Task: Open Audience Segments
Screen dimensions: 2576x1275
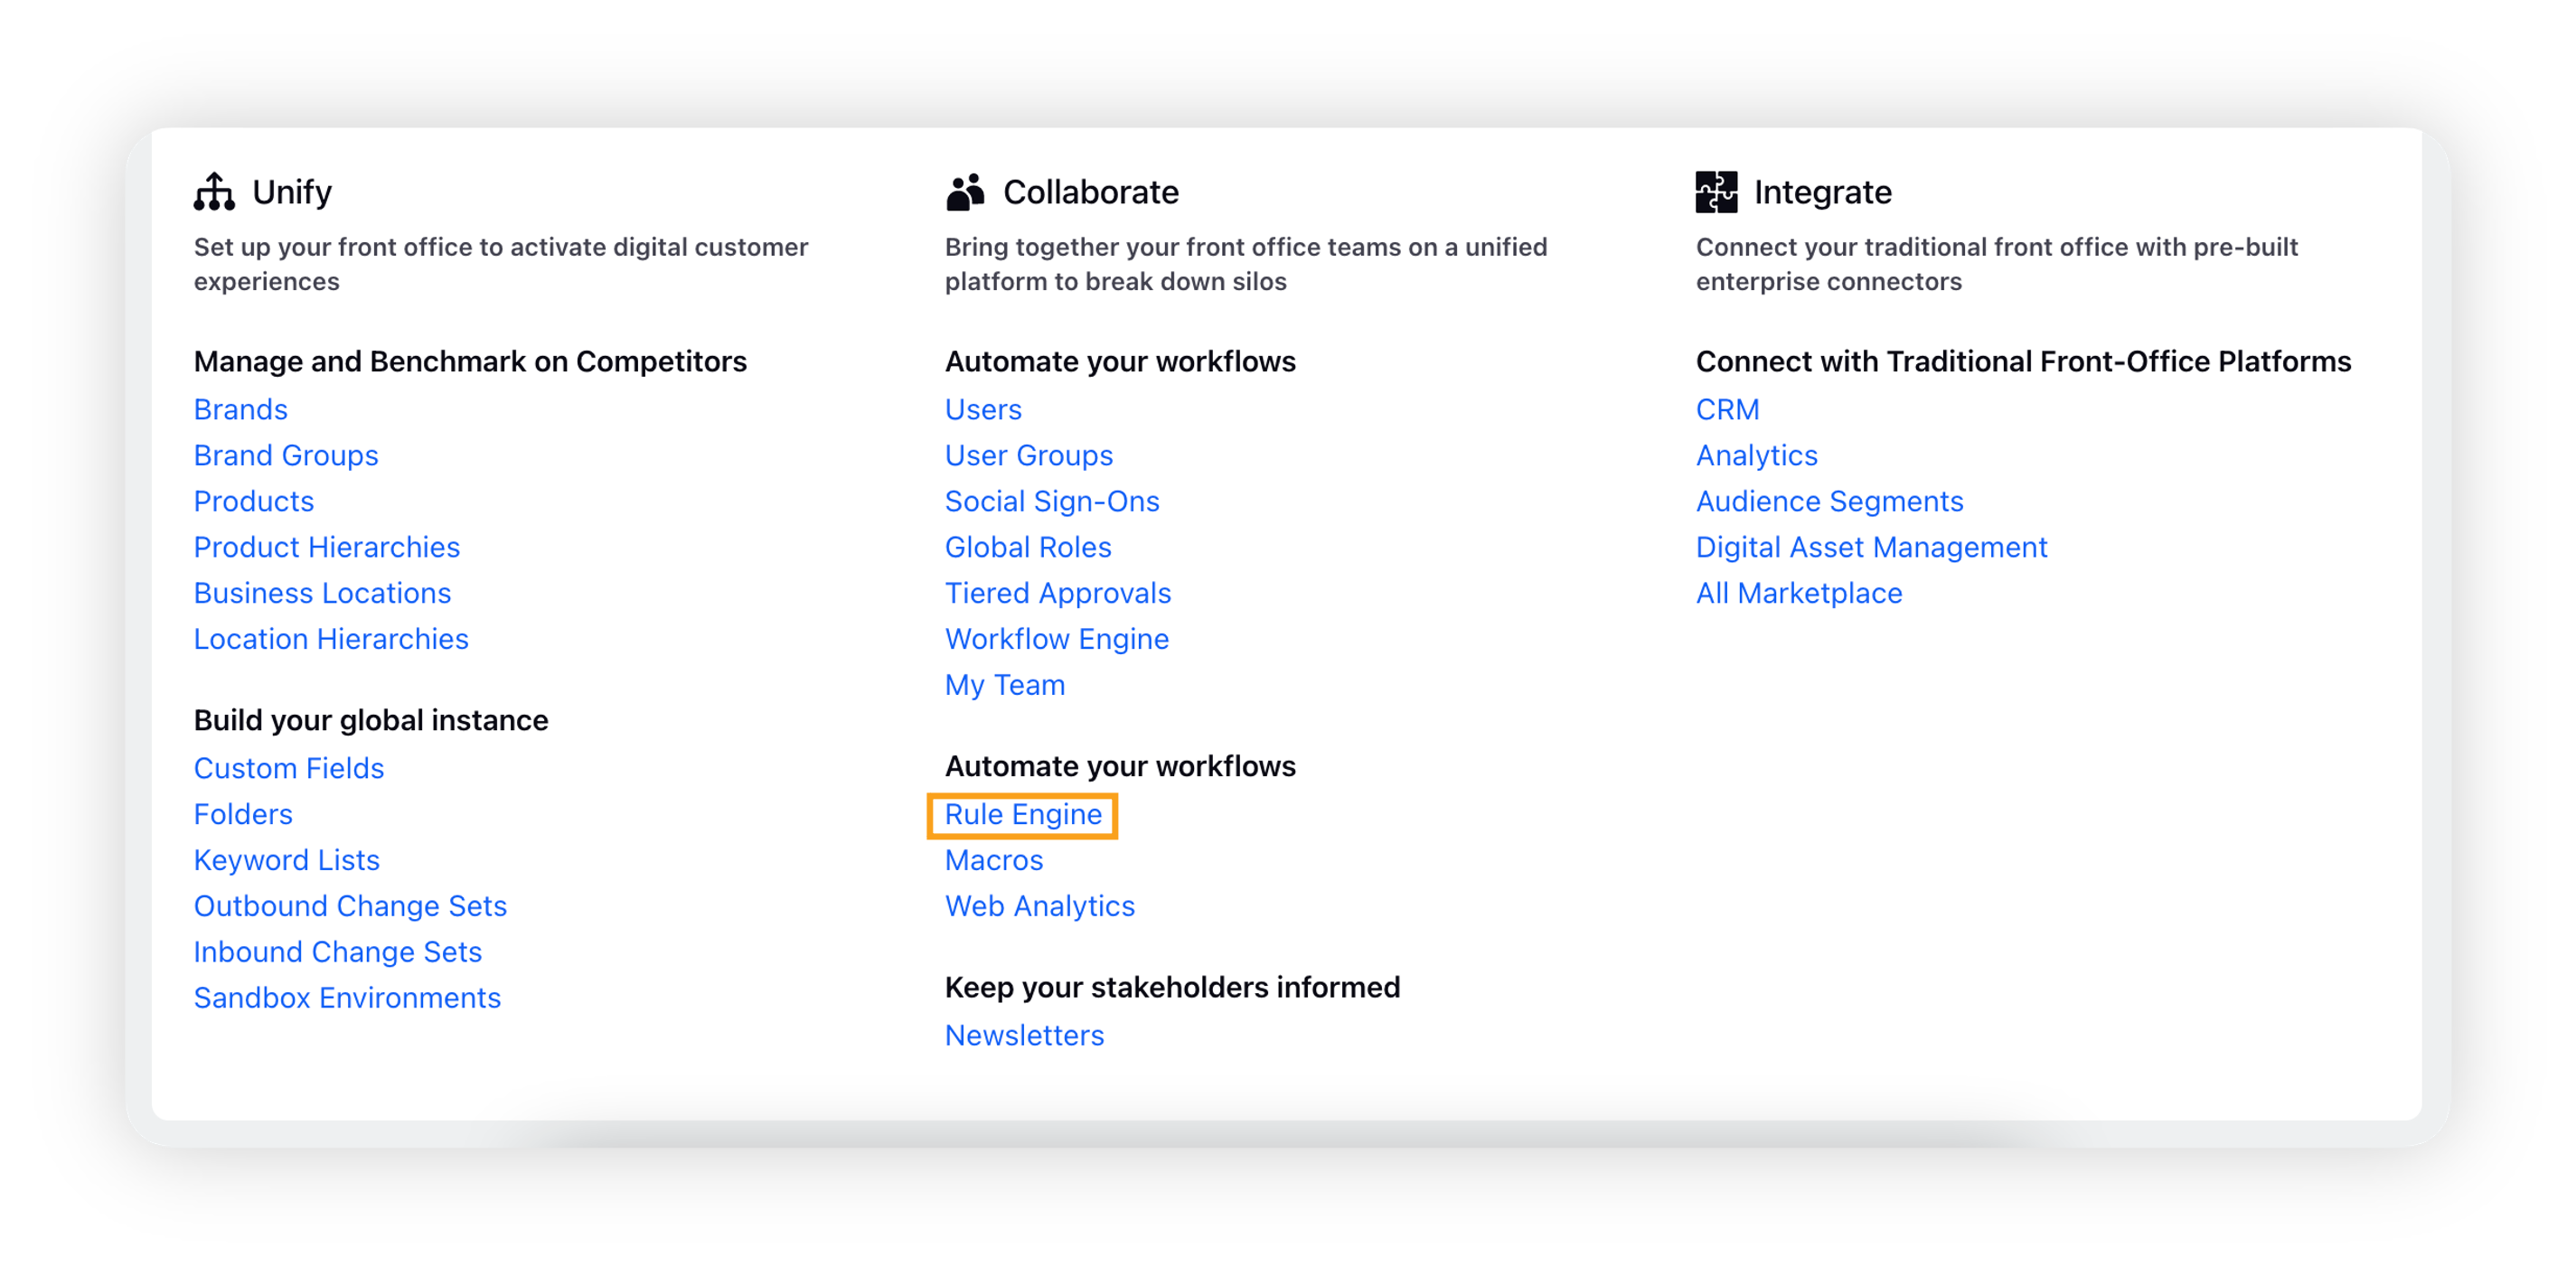Action: [x=1830, y=501]
